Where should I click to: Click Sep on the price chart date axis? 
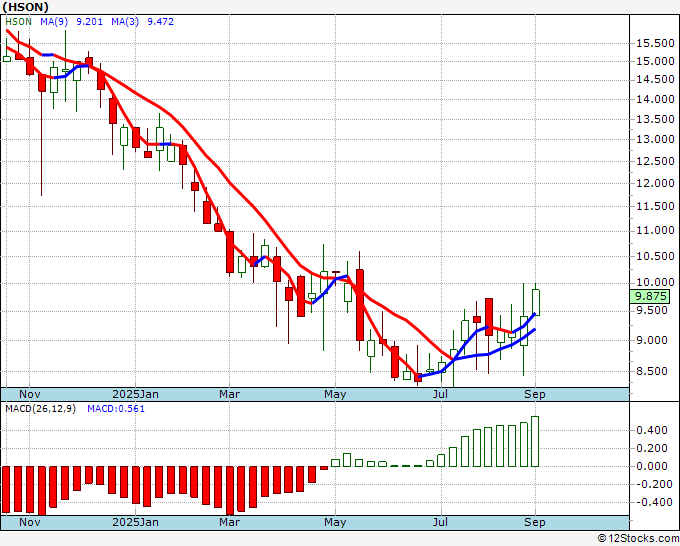[x=535, y=394]
